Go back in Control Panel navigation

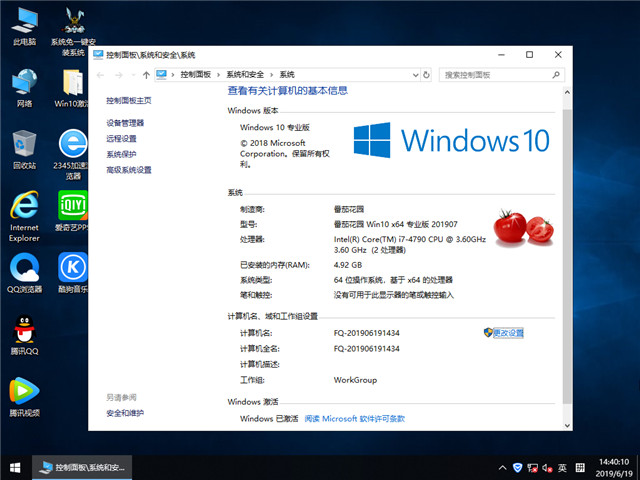coord(100,75)
